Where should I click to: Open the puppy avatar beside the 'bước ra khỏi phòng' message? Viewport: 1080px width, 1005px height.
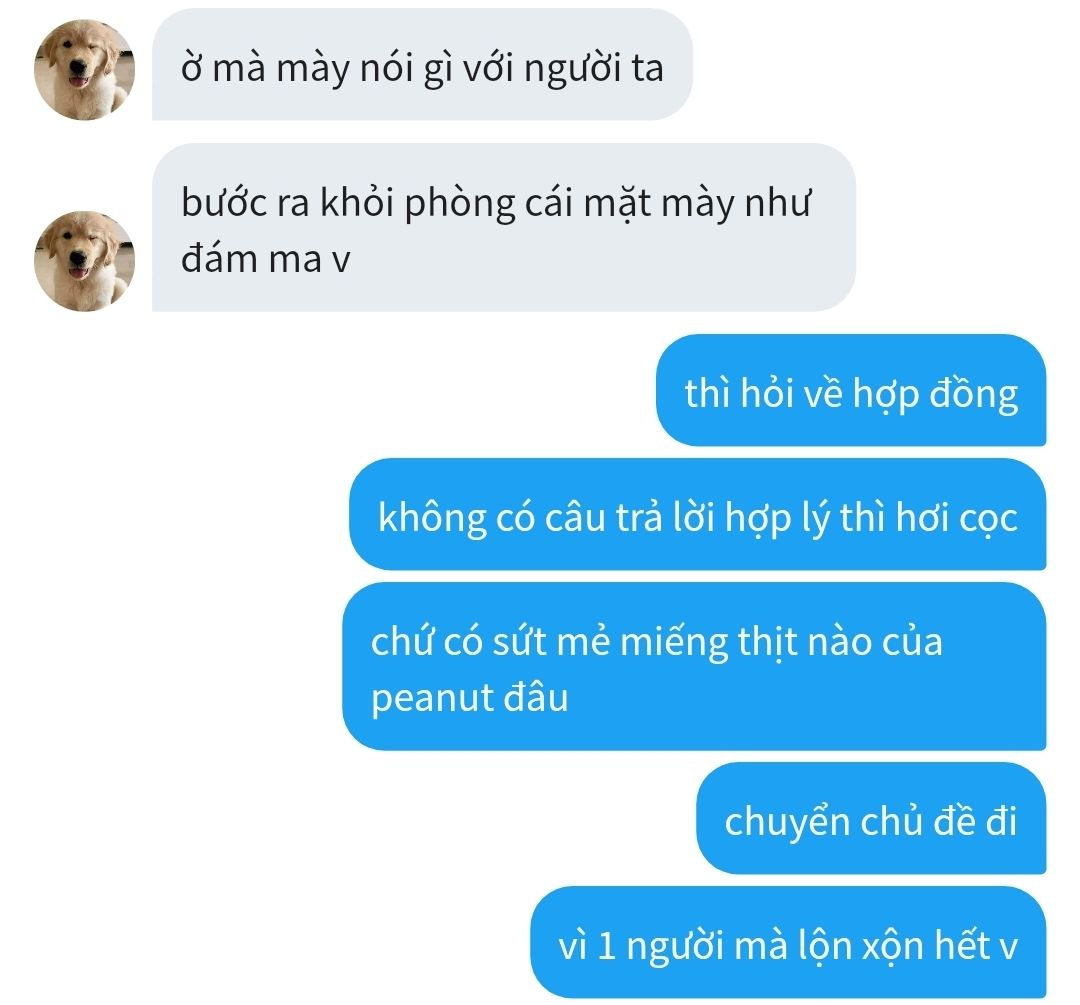click(x=85, y=261)
